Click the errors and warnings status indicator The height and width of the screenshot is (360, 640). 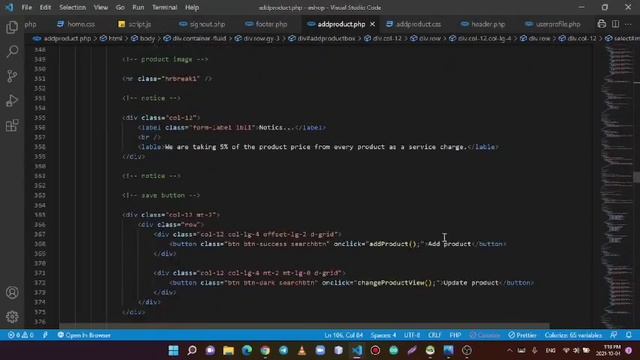tap(21, 335)
